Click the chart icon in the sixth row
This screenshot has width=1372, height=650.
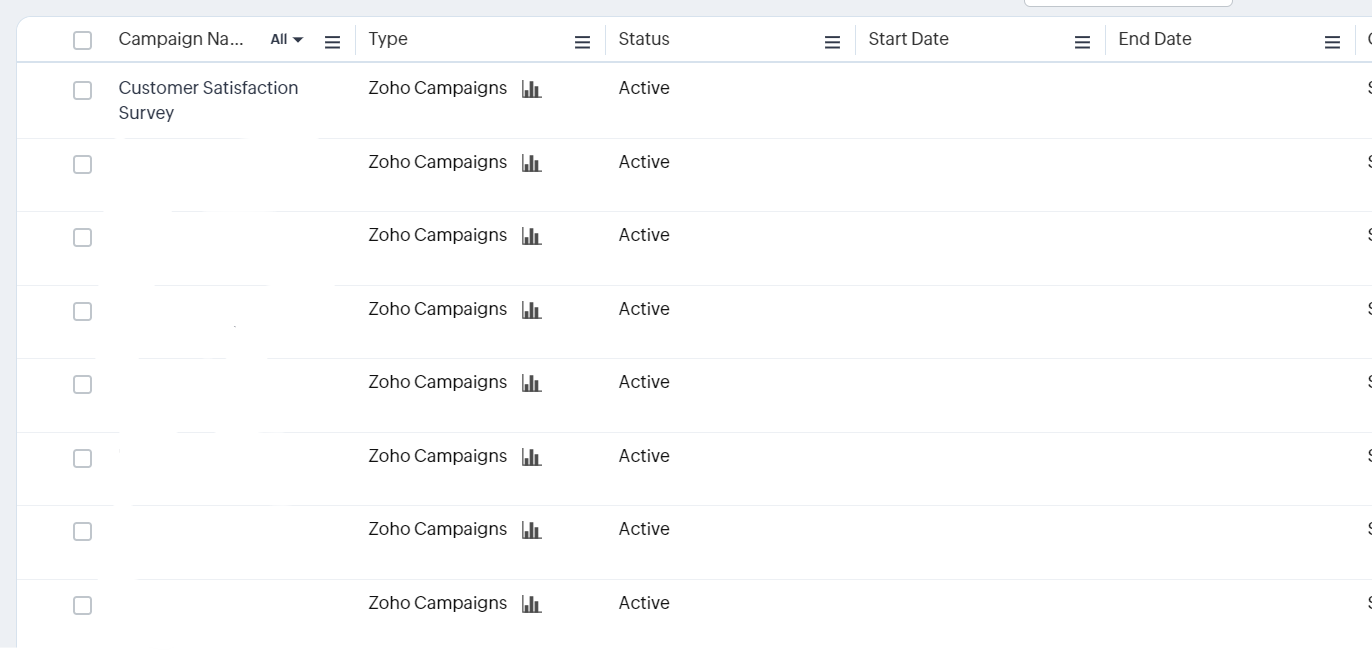click(x=531, y=457)
